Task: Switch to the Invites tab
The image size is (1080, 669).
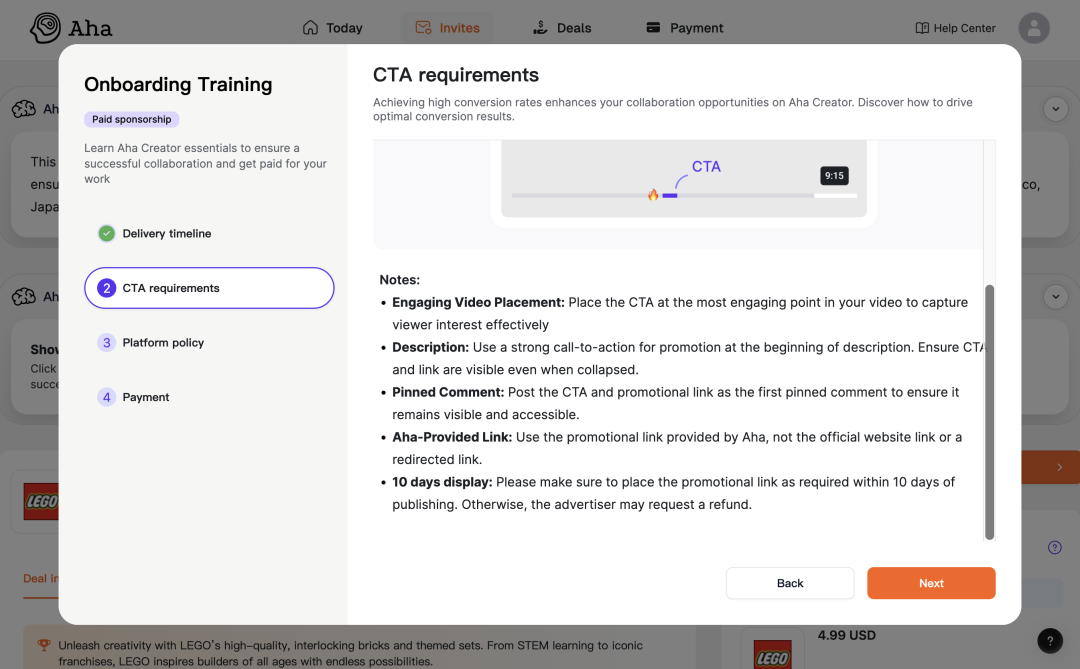Action: [x=447, y=28]
